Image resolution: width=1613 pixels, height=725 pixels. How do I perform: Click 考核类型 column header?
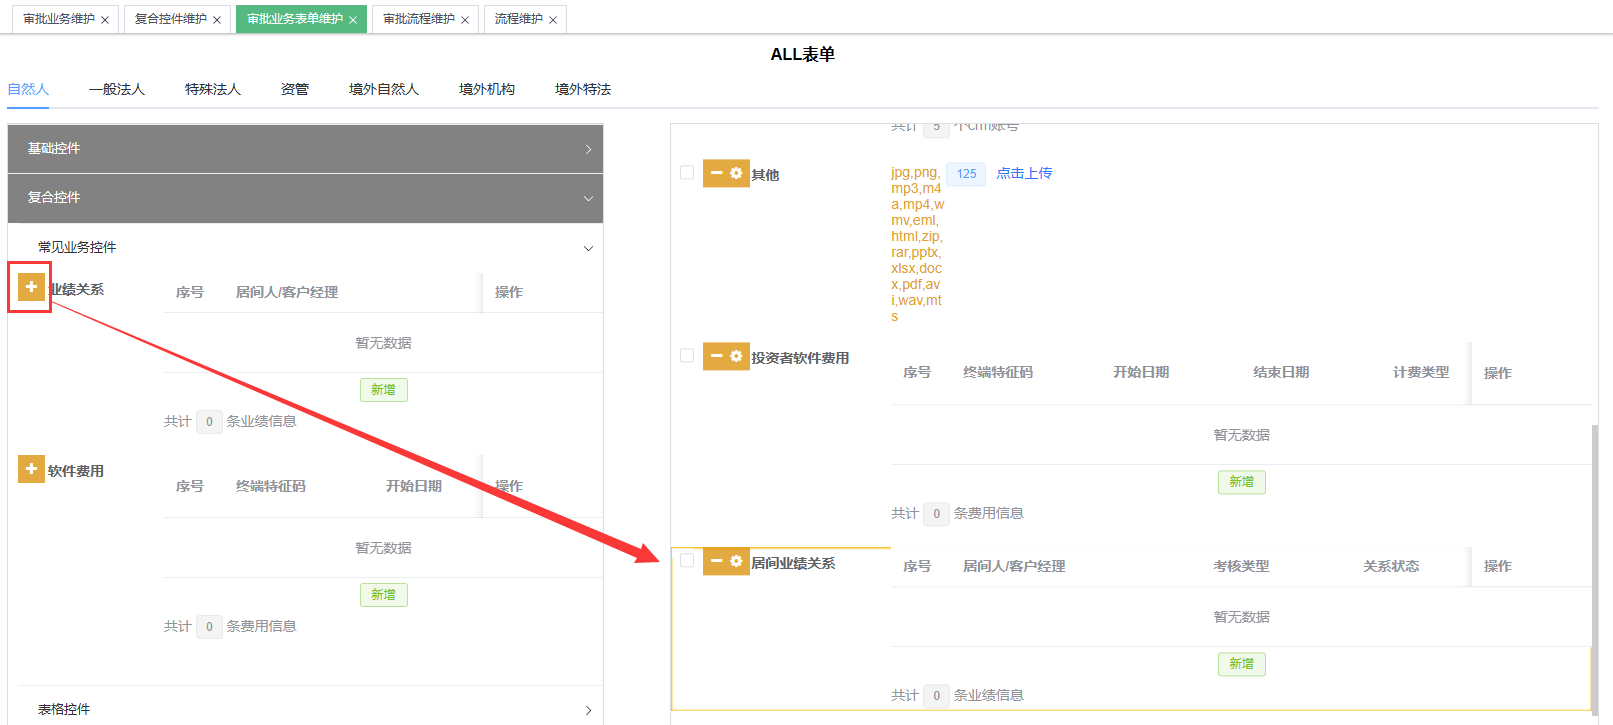pyautogui.click(x=1241, y=566)
